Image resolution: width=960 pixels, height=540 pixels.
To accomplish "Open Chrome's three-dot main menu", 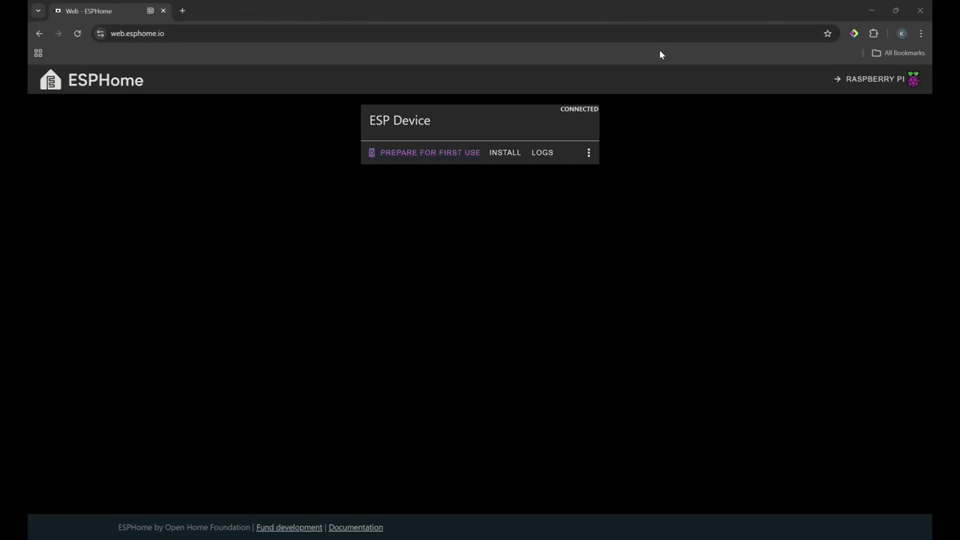I will click(921, 34).
